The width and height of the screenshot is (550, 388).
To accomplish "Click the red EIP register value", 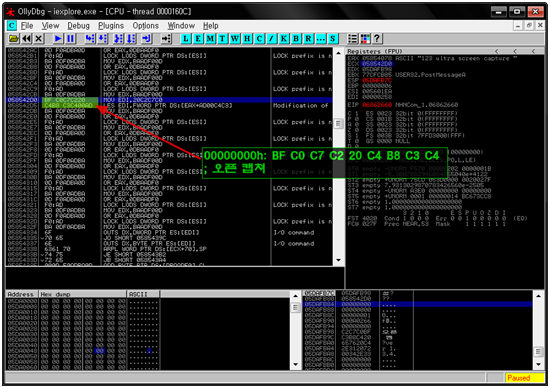I will [377, 105].
